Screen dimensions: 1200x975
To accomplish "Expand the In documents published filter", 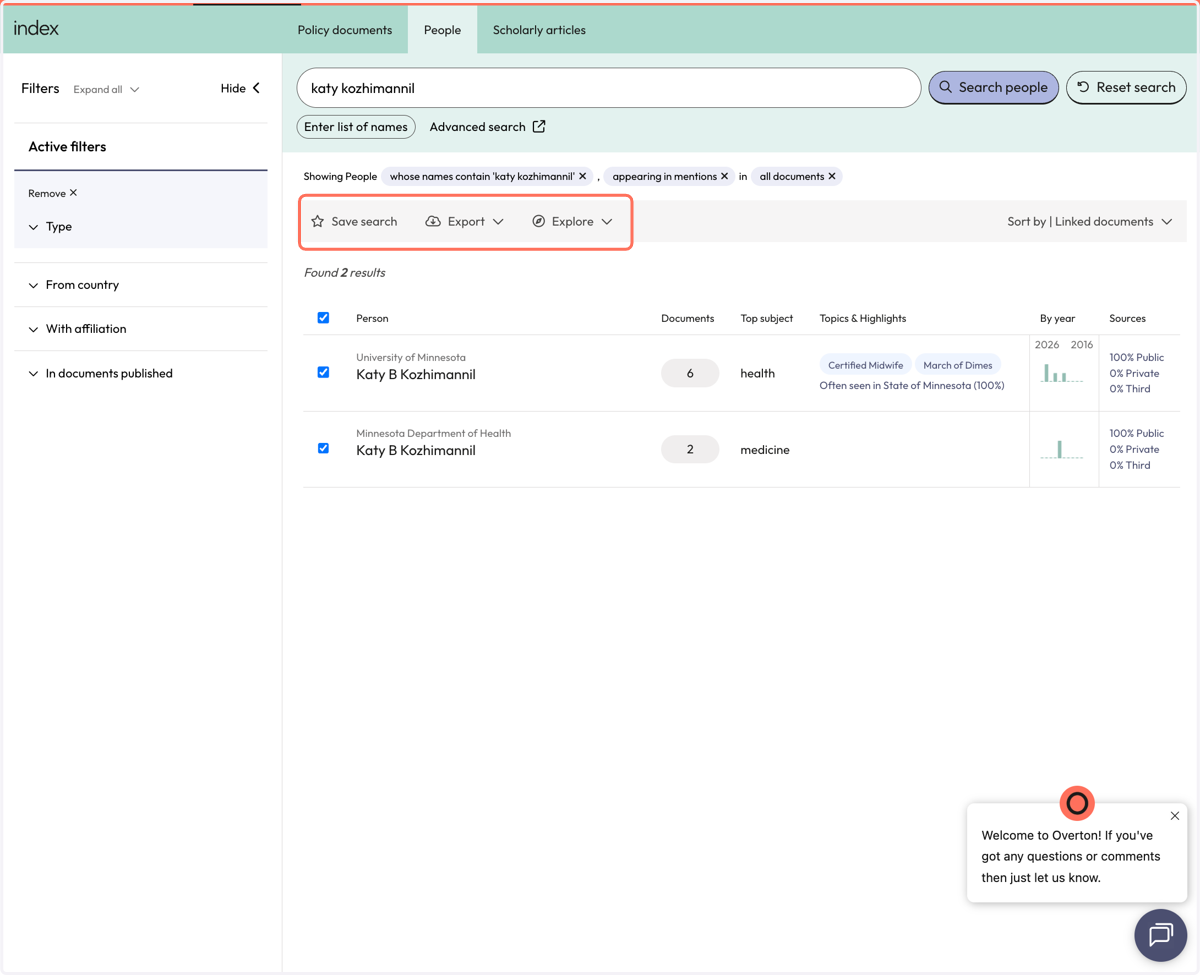I will tap(101, 373).
